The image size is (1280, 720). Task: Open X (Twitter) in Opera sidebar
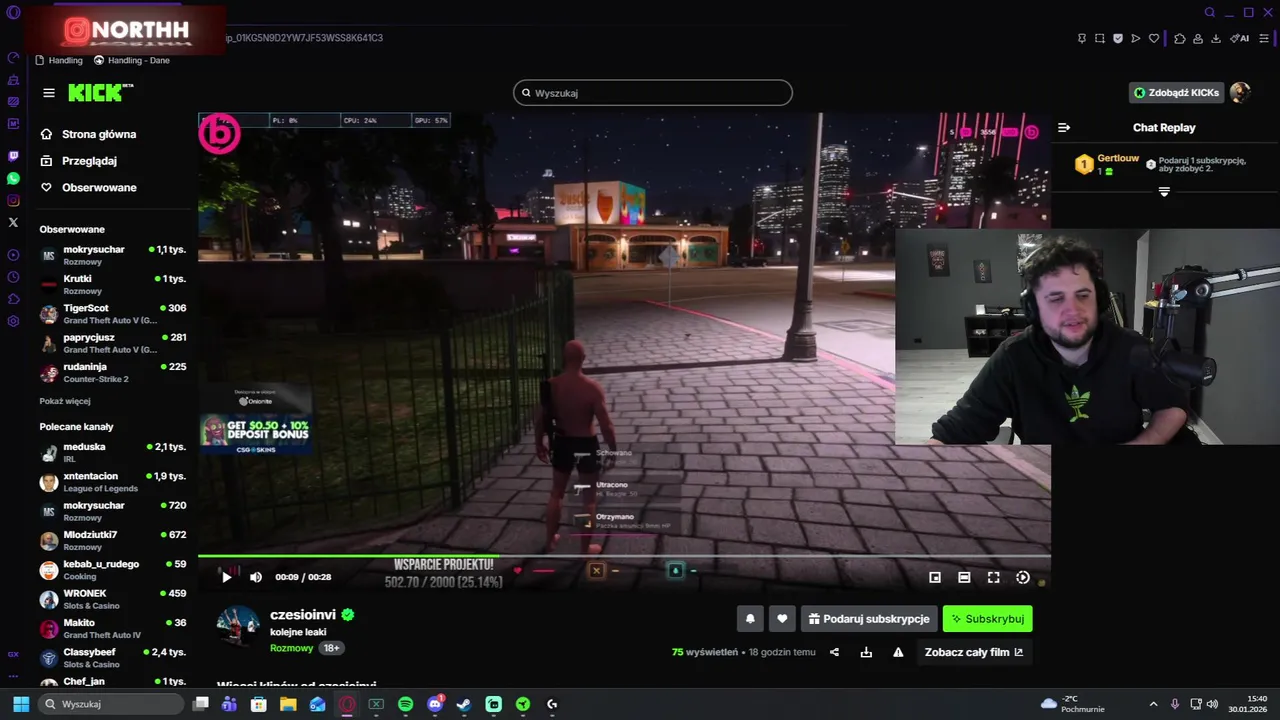coord(13,222)
